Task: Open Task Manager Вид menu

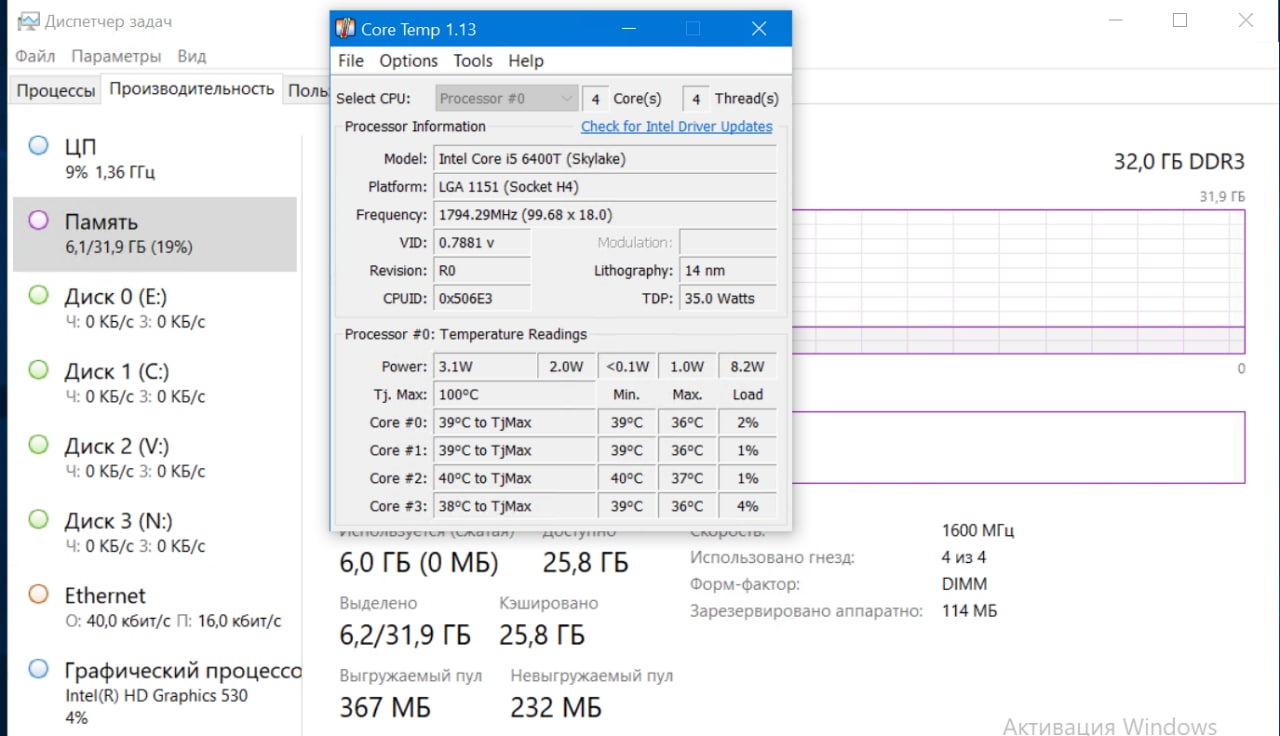Action: tap(192, 57)
